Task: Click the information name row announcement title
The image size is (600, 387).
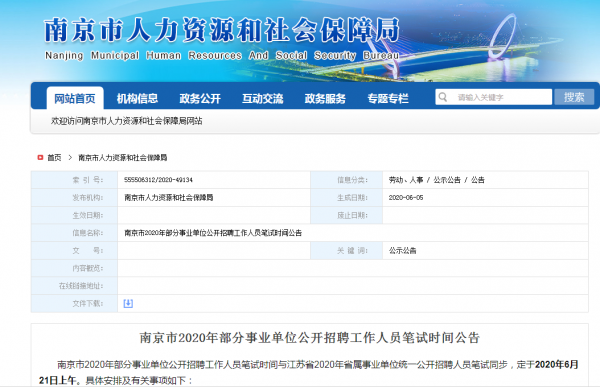Action: click(x=213, y=233)
